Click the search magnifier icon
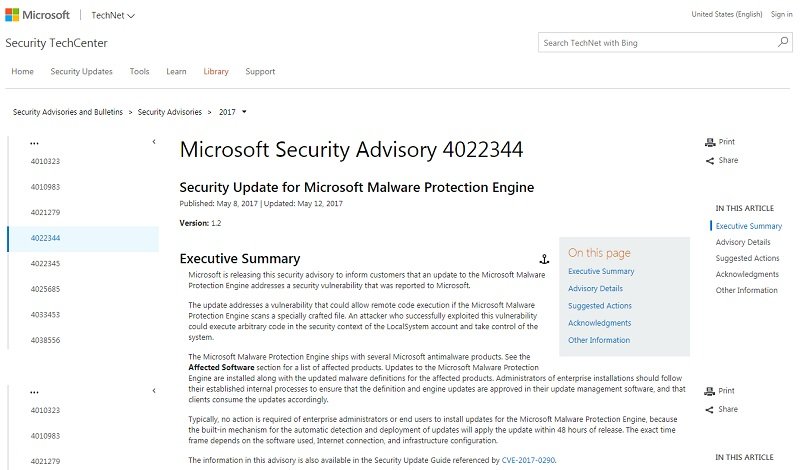The height and width of the screenshot is (470, 800). click(x=783, y=42)
